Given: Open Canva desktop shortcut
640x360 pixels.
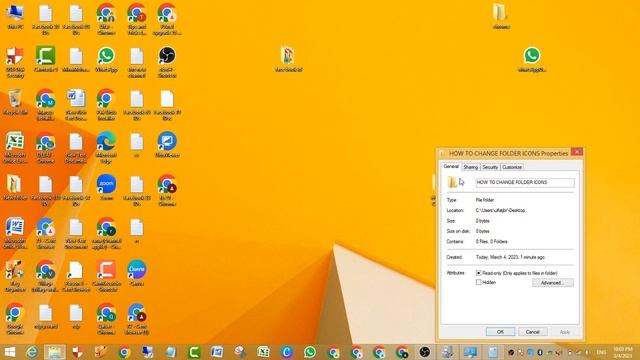Looking at the screenshot, I should (137, 273).
